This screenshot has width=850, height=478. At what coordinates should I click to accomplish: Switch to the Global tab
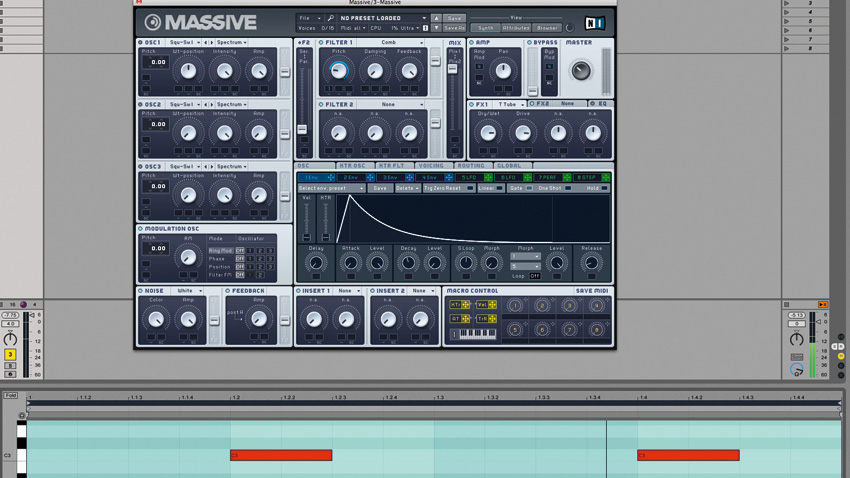pos(511,166)
